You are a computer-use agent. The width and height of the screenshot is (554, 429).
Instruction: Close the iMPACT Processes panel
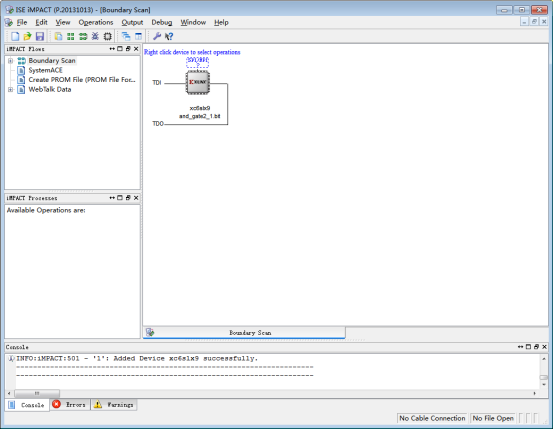point(136,198)
